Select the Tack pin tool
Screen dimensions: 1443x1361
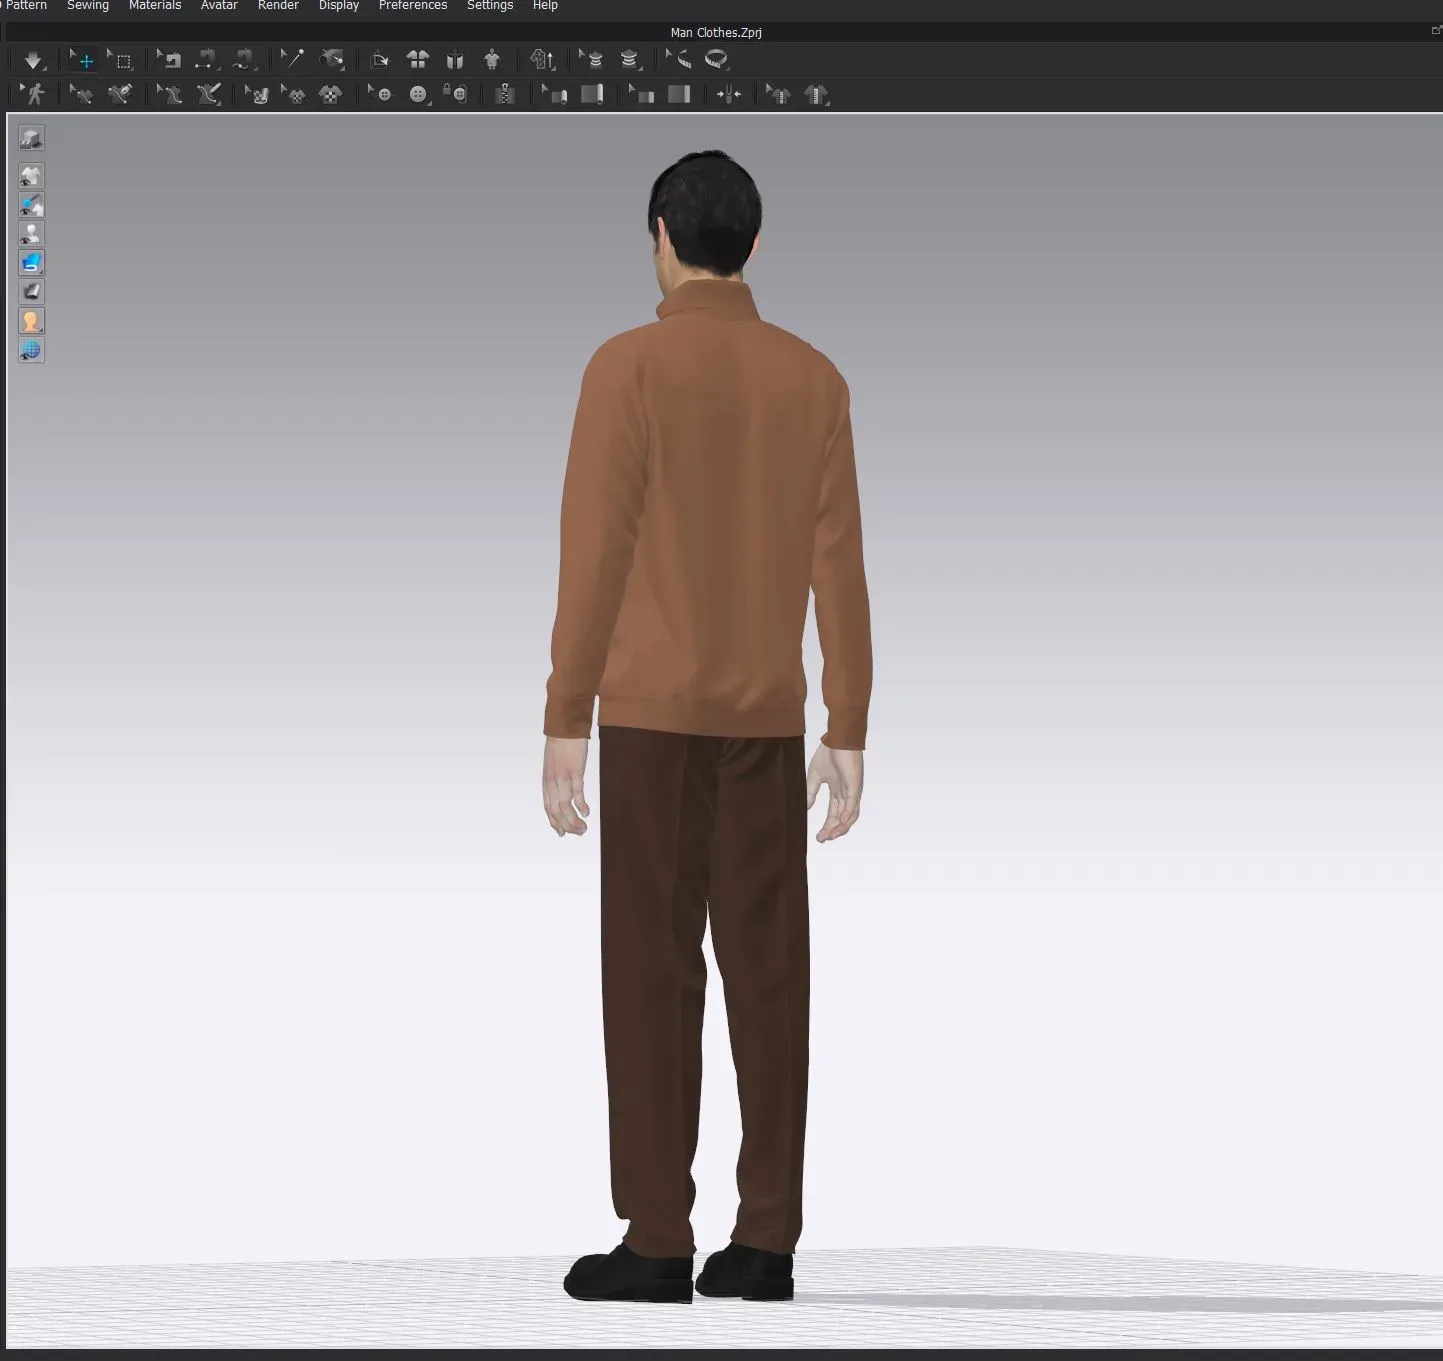(292, 60)
